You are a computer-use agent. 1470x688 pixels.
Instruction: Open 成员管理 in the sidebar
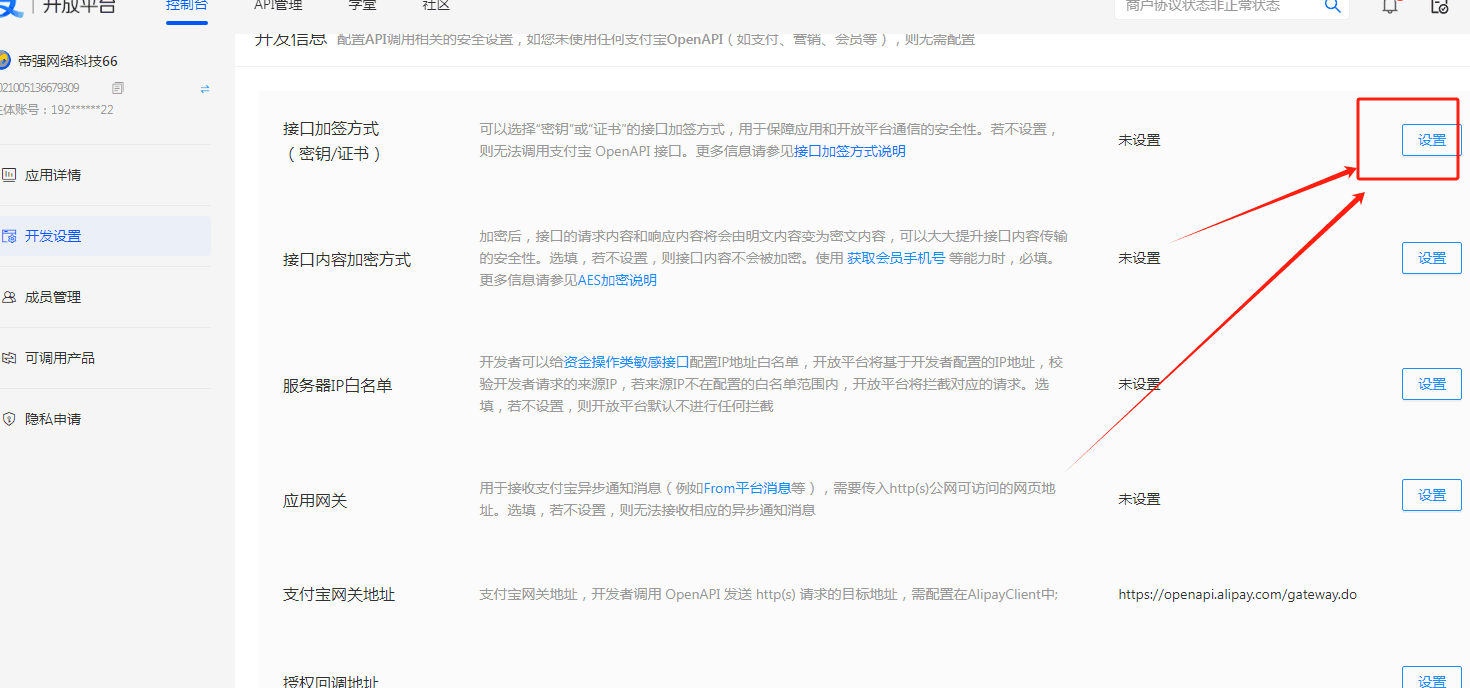point(105,297)
